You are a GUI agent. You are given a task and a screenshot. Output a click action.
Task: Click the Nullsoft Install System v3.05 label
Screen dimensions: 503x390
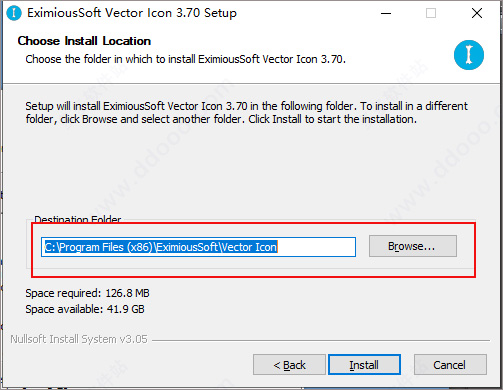coord(79,339)
